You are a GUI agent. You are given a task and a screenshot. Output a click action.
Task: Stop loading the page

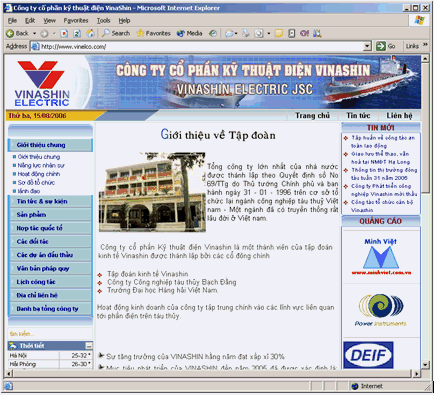[64, 33]
